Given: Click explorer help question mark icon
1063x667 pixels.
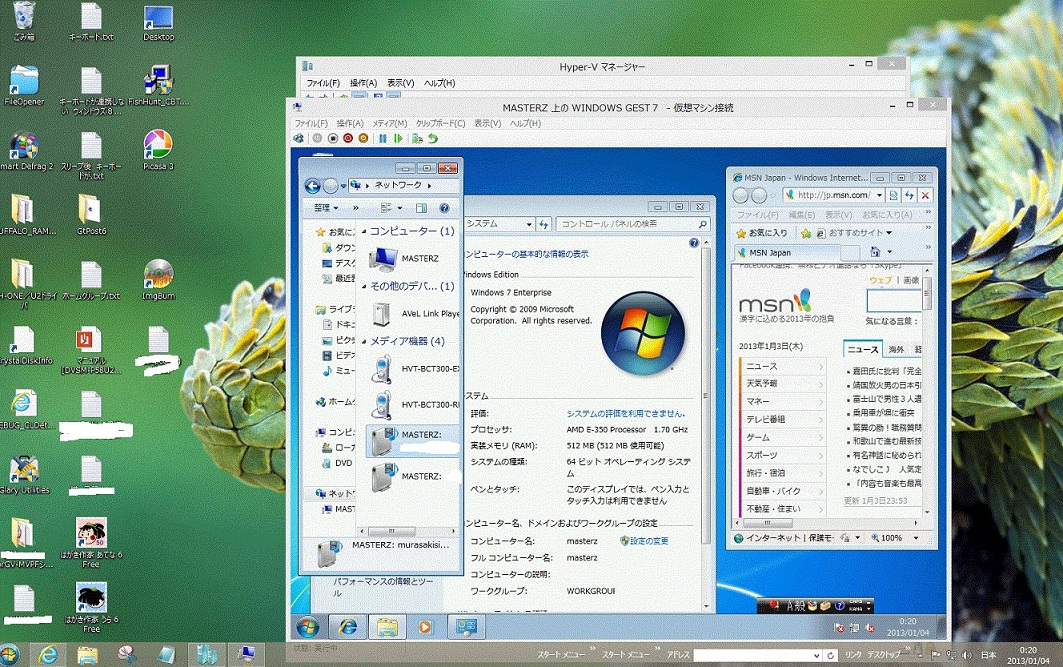Looking at the screenshot, I should [x=444, y=208].
